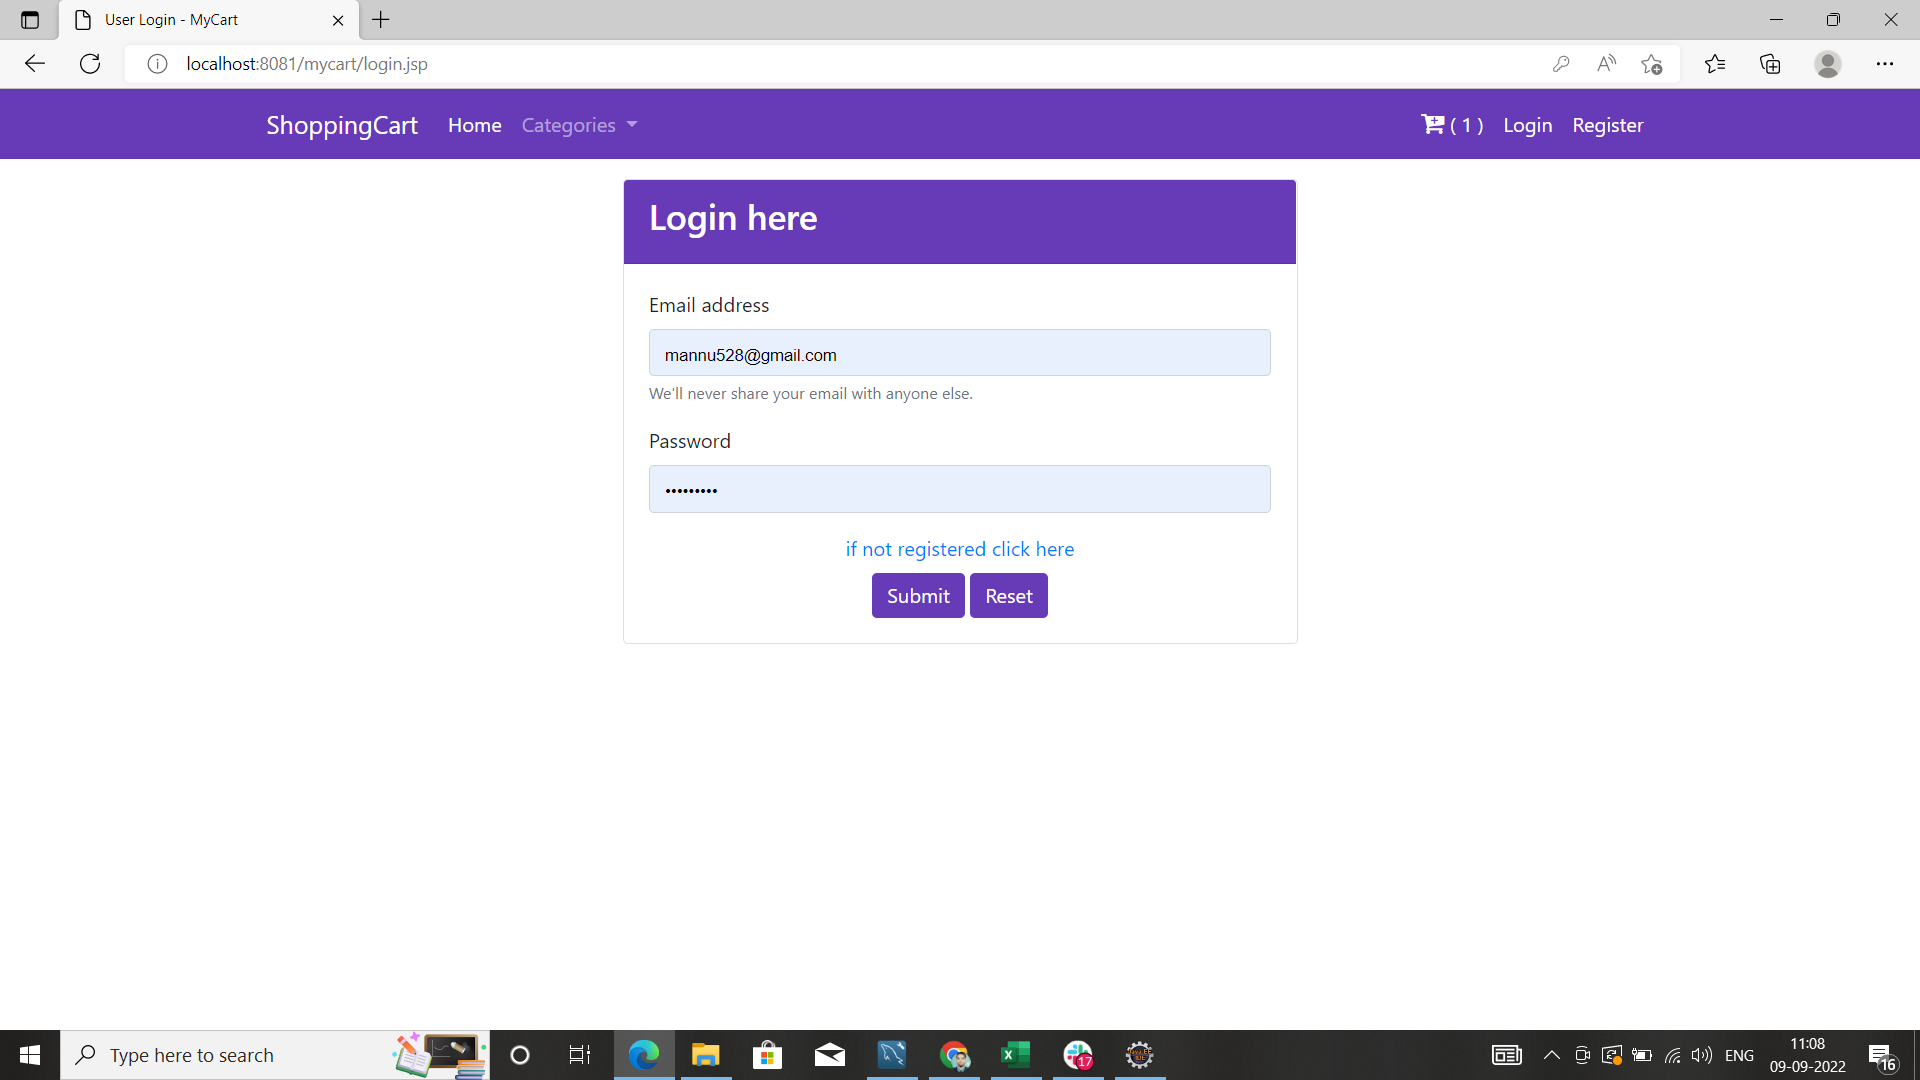Add page to favorites via star icon
This screenshot has width=1920, height=1080.
1652,63
